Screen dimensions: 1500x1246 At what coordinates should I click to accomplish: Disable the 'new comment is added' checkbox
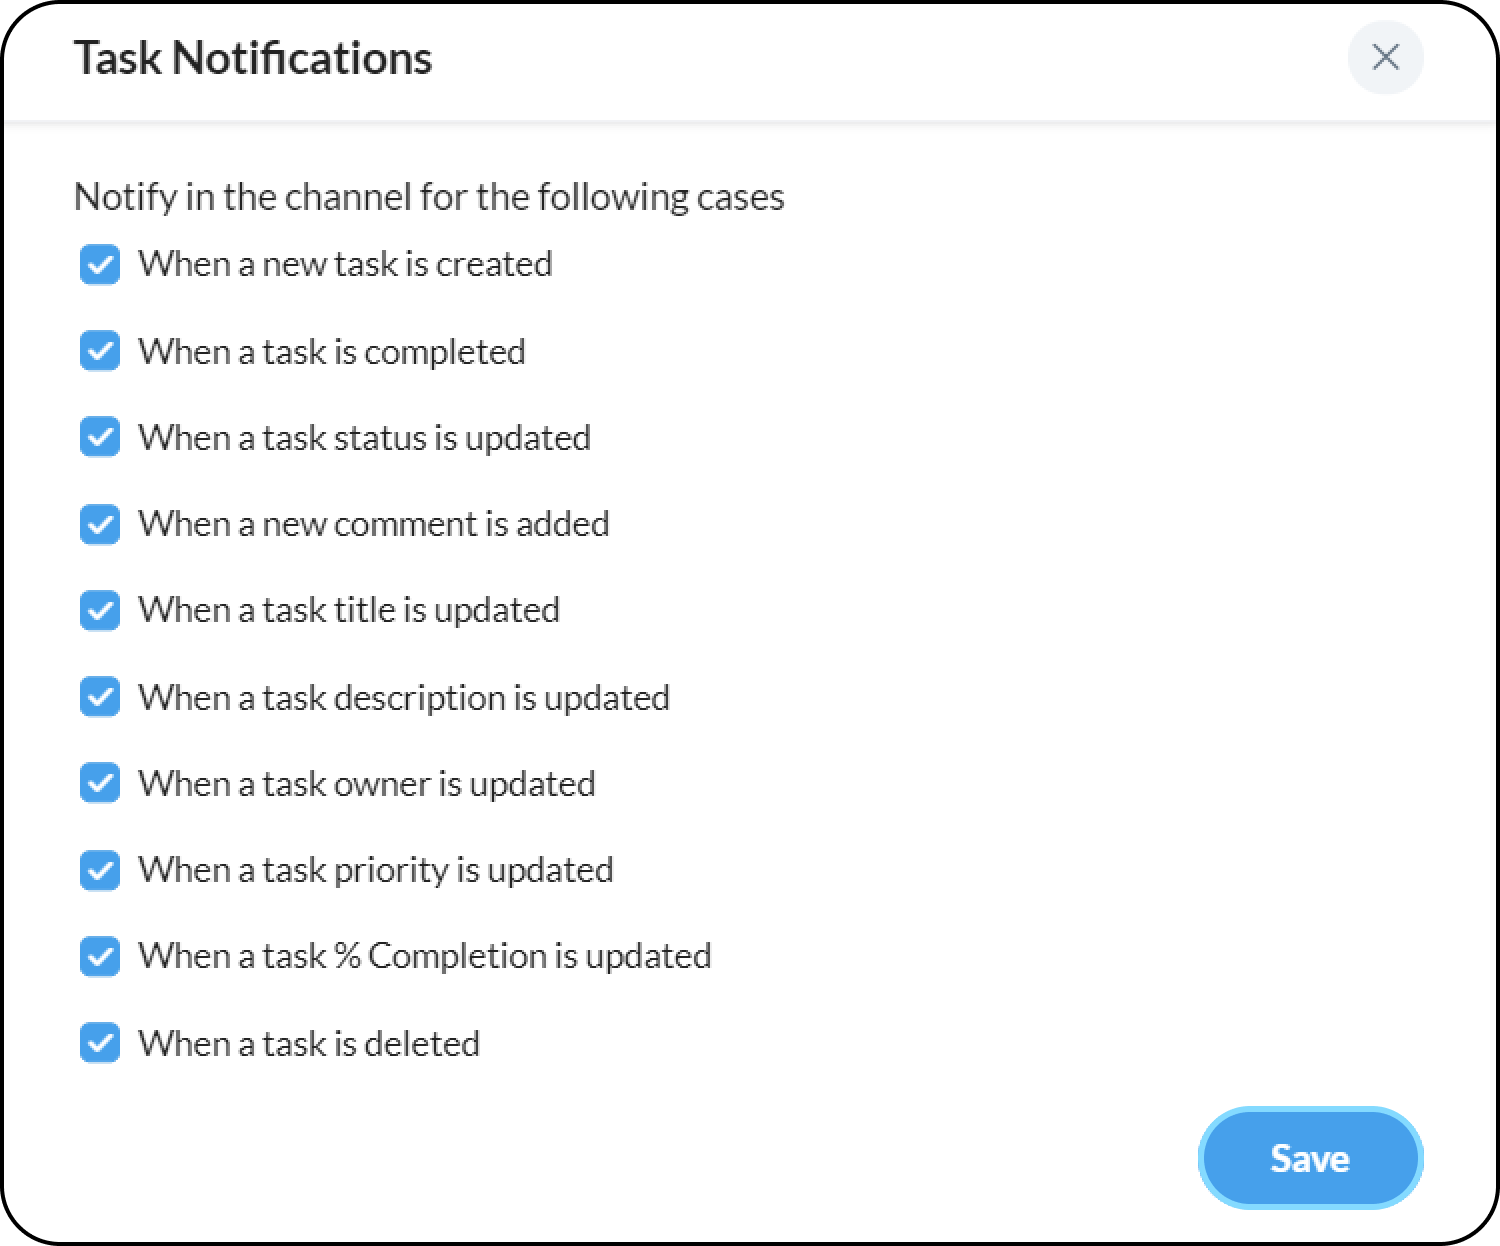(100, 524)
